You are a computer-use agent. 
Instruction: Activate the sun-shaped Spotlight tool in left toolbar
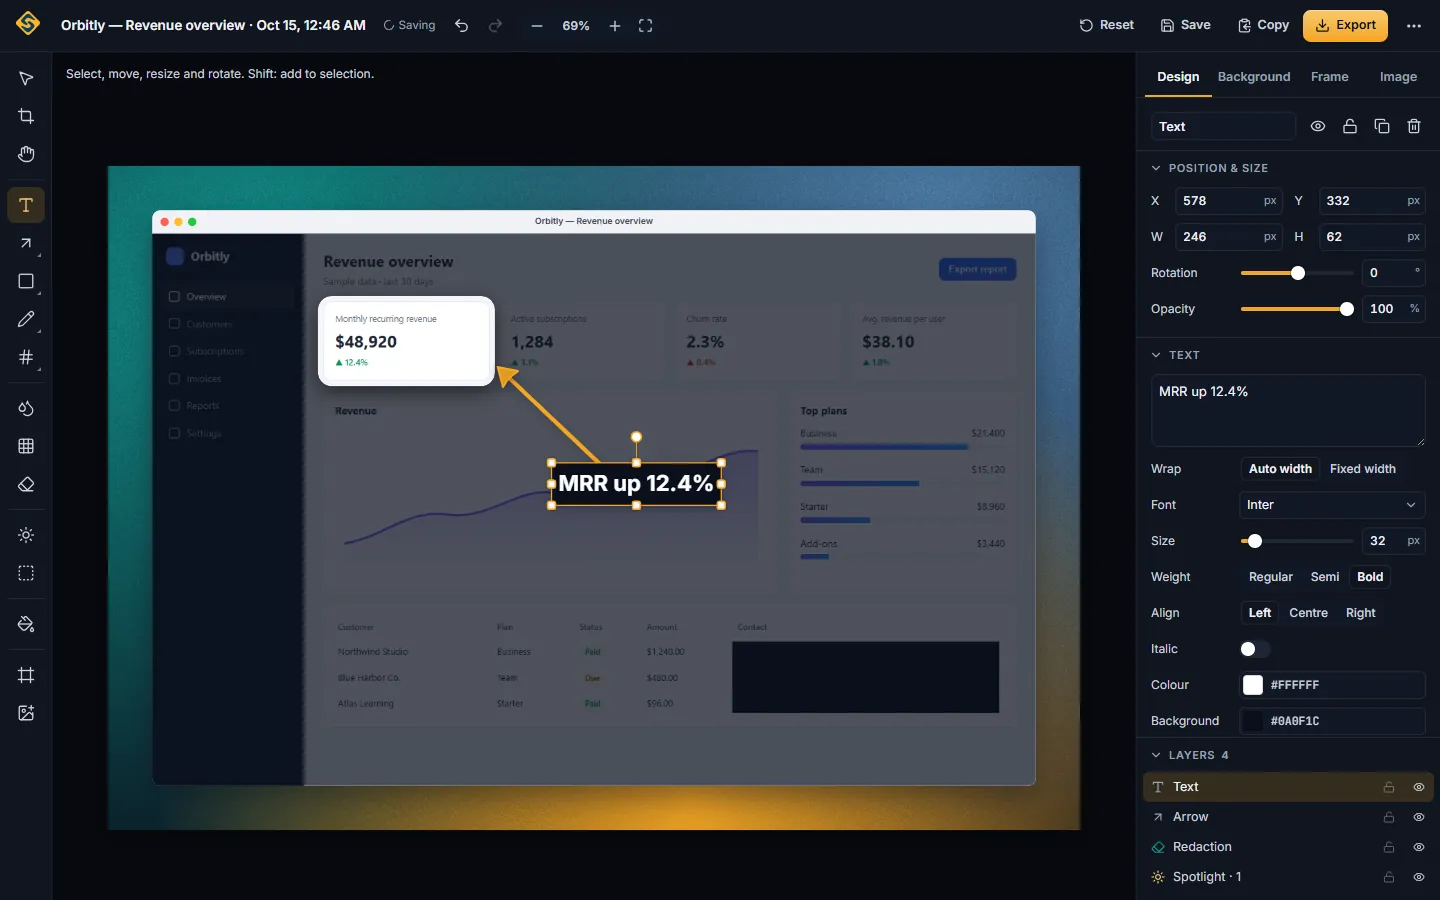click(x=26, y=535)
